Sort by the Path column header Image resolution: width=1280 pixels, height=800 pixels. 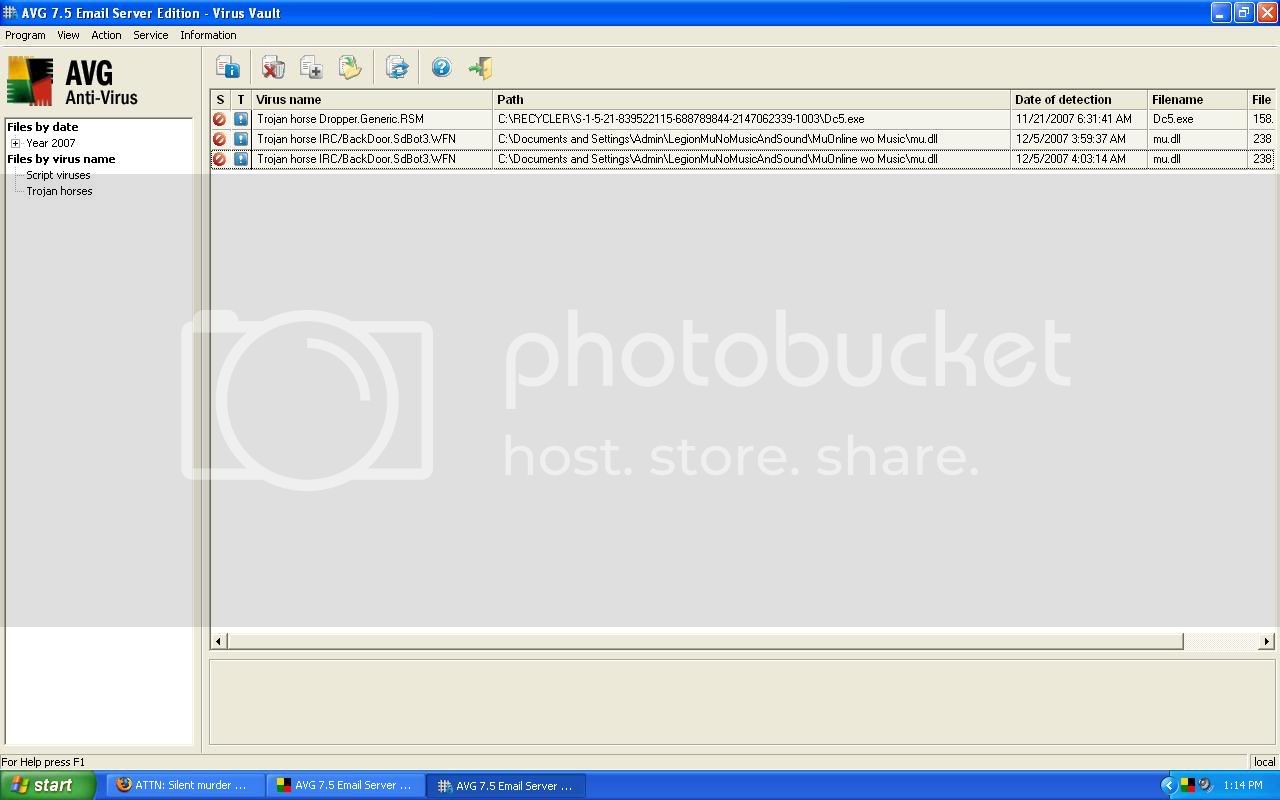click(751, 100)
